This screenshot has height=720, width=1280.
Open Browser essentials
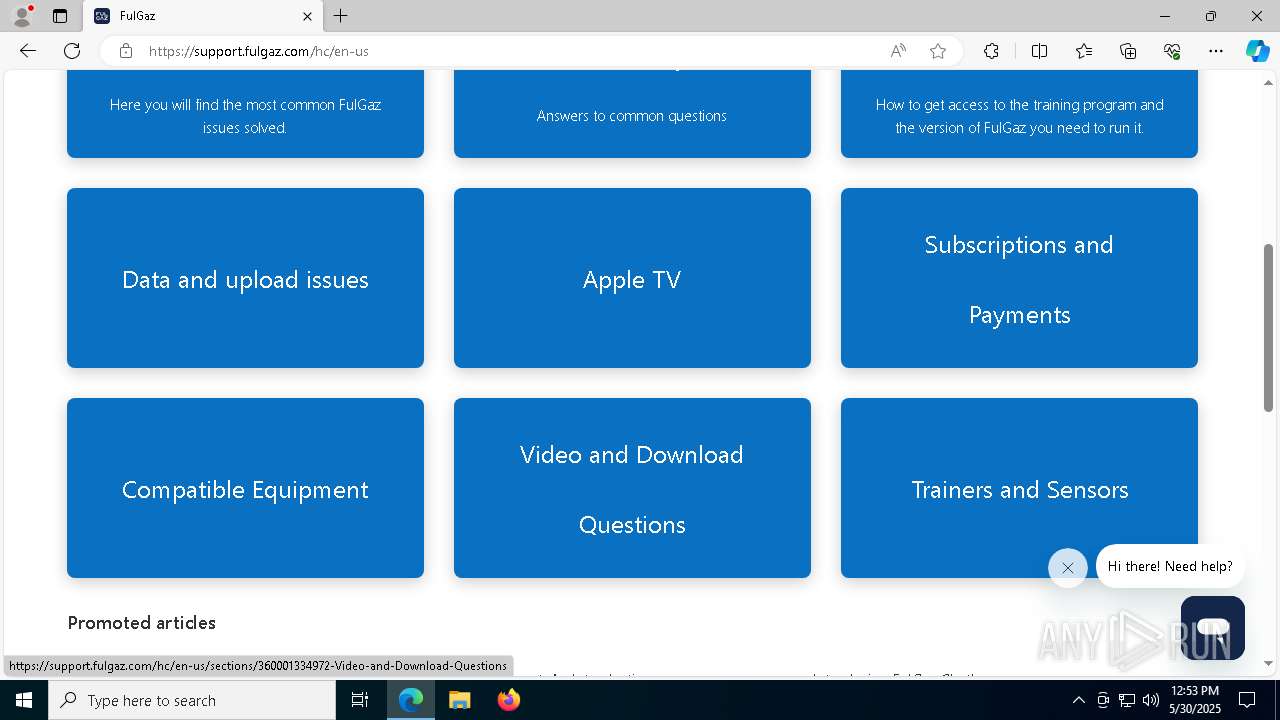pos(1172,51)
